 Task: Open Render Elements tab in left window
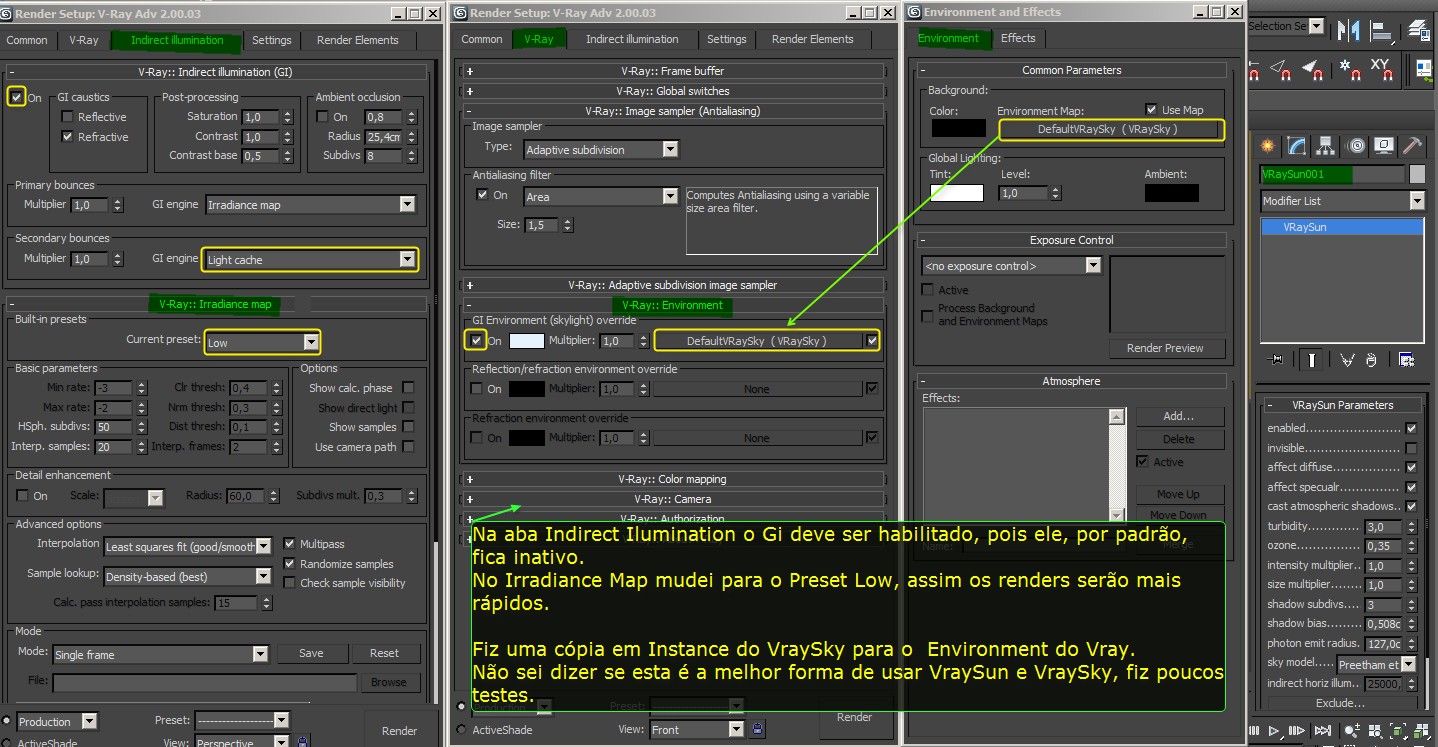coord(357,40)
